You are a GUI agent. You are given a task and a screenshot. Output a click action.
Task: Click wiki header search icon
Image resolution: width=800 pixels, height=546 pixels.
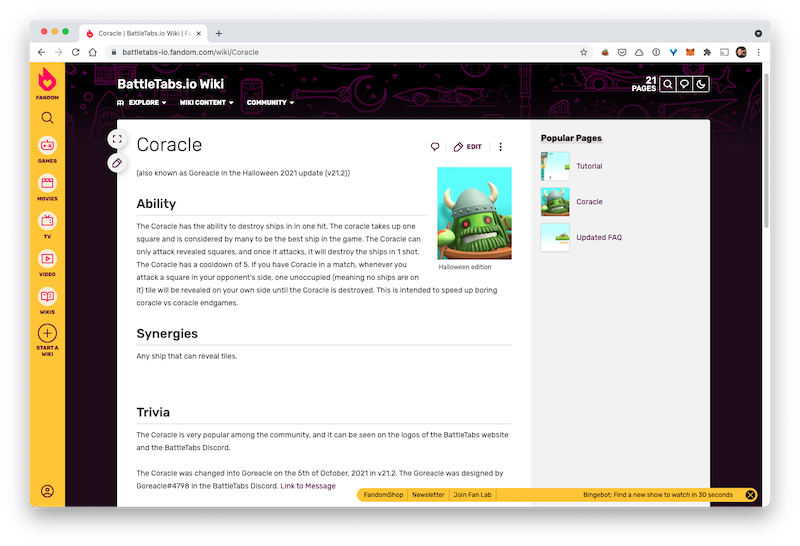pos(667,84)
